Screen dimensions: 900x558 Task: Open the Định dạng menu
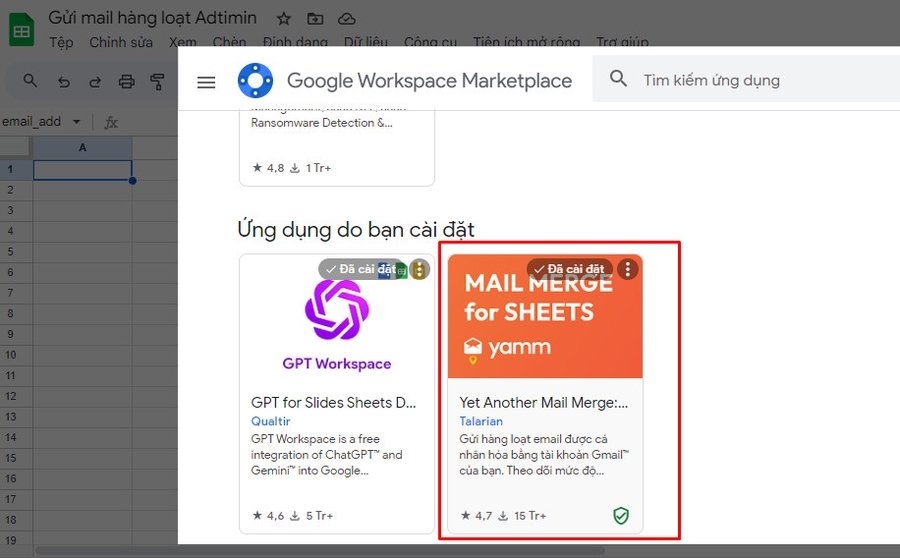(295, 42)
